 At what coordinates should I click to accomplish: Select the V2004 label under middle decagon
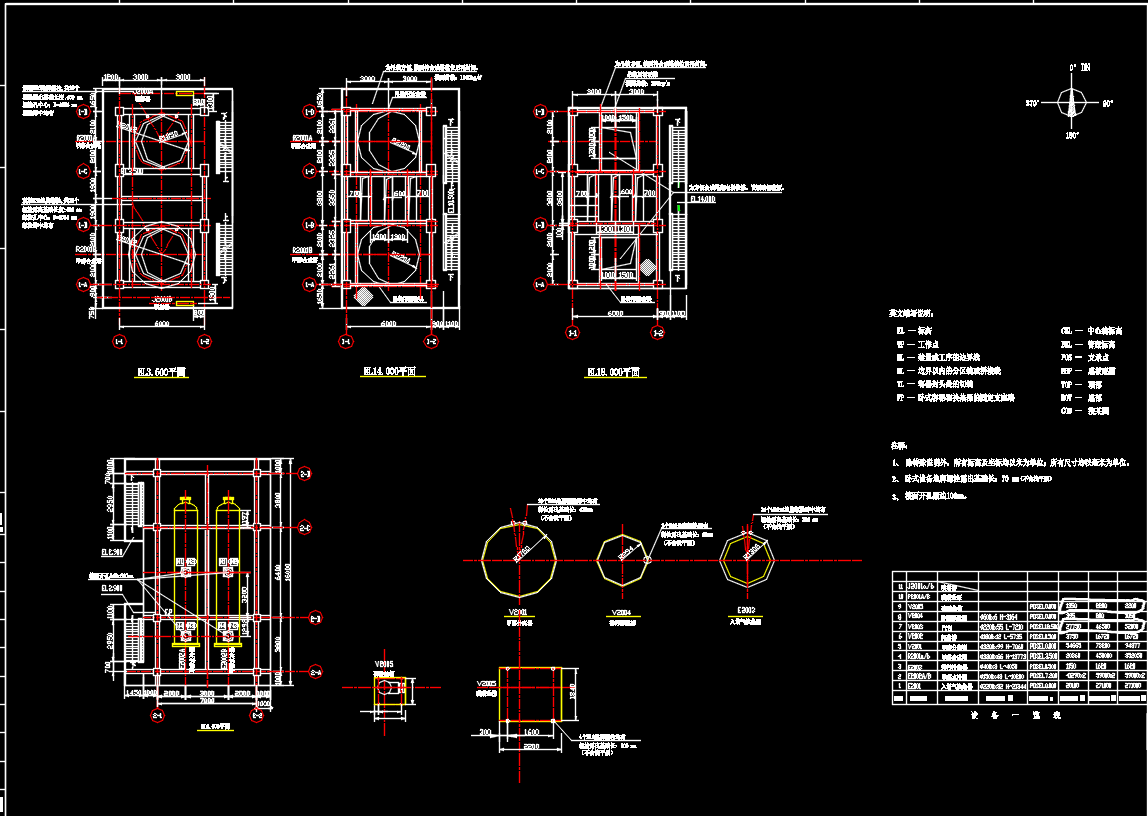click(623, 611)
